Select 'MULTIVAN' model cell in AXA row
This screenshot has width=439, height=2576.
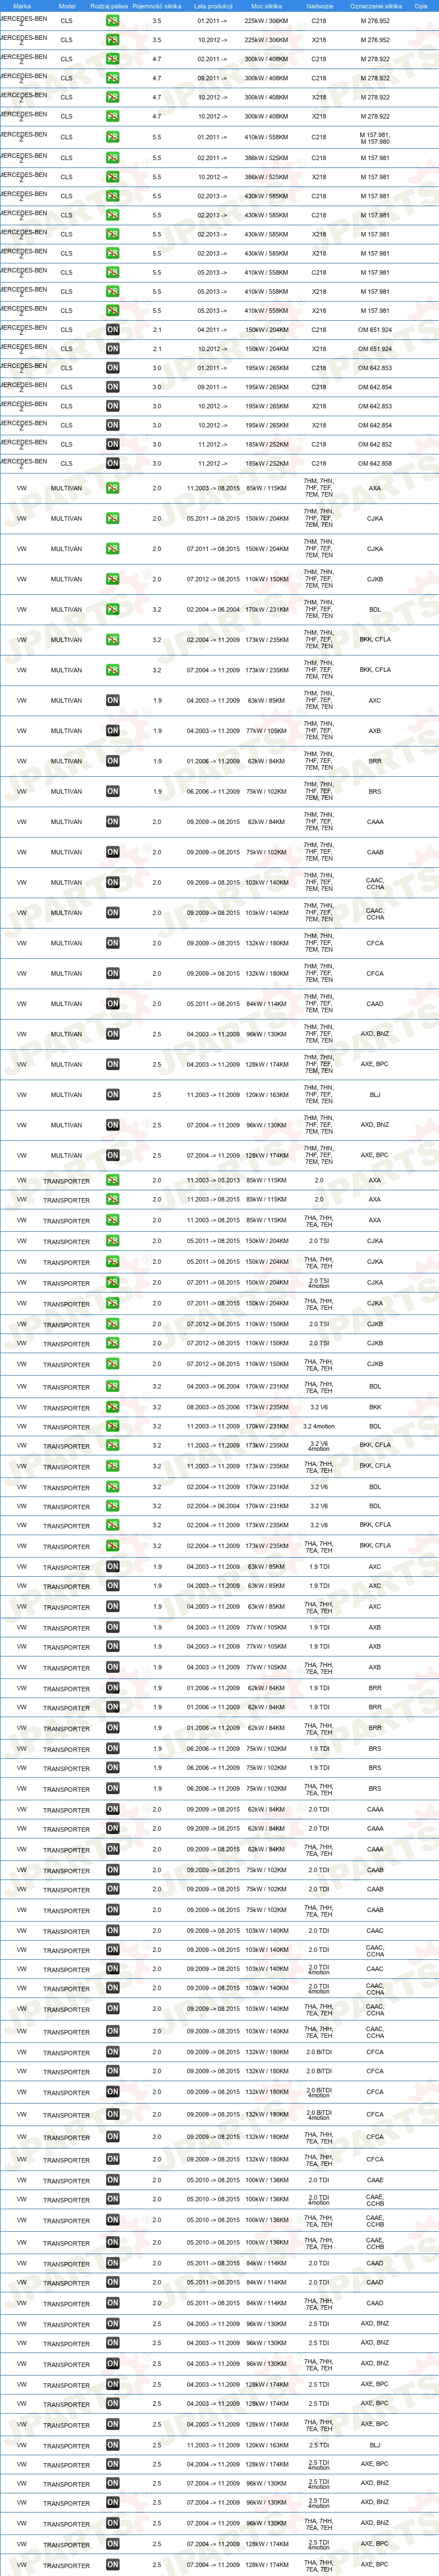pyautogui.click(x=67, y=488)
